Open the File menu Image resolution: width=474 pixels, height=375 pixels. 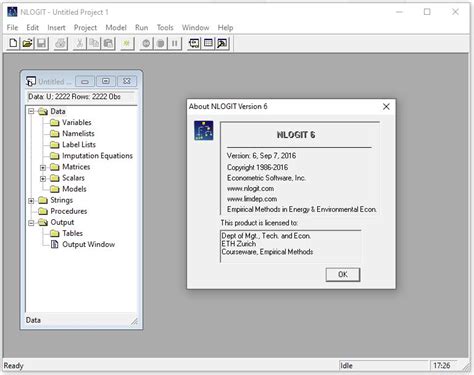[x=12, y=28]
